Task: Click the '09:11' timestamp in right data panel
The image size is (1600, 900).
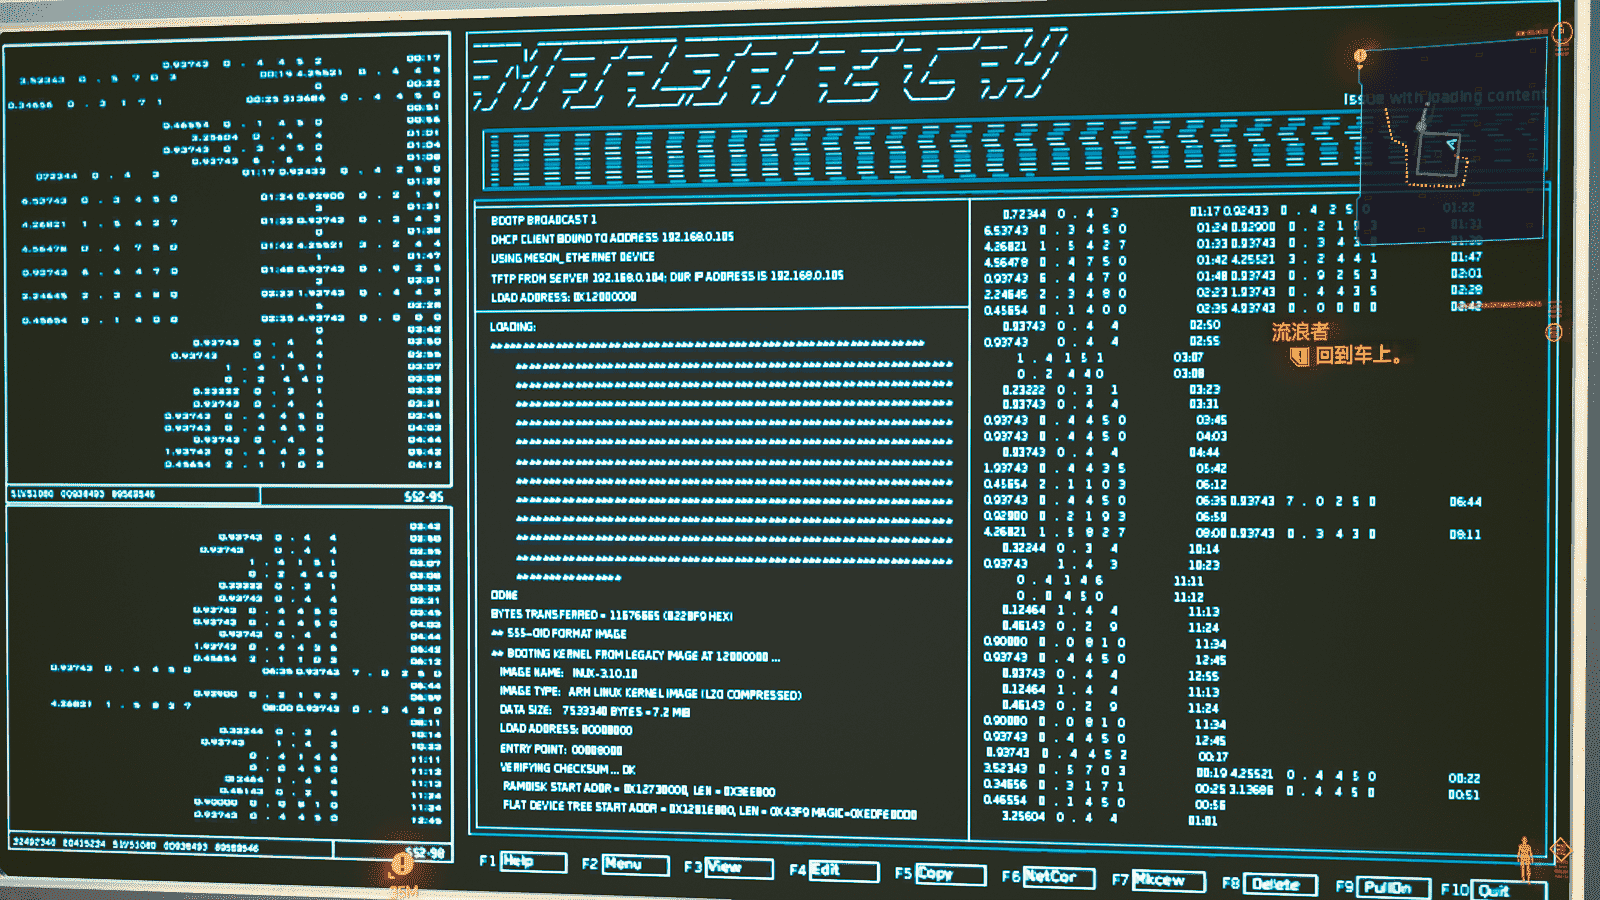Action: [x=1465, y=535]
